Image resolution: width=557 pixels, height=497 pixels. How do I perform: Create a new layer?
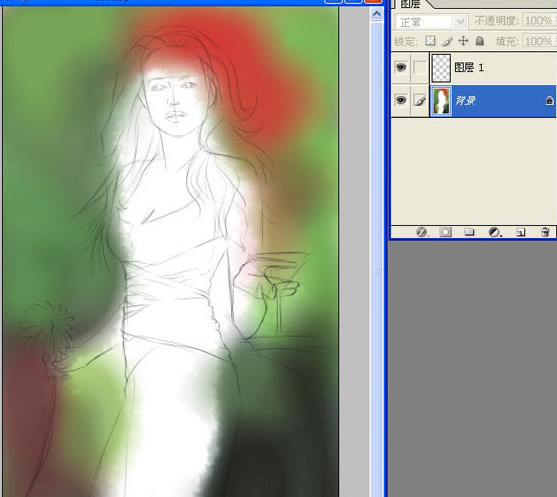tap(520, 232)
